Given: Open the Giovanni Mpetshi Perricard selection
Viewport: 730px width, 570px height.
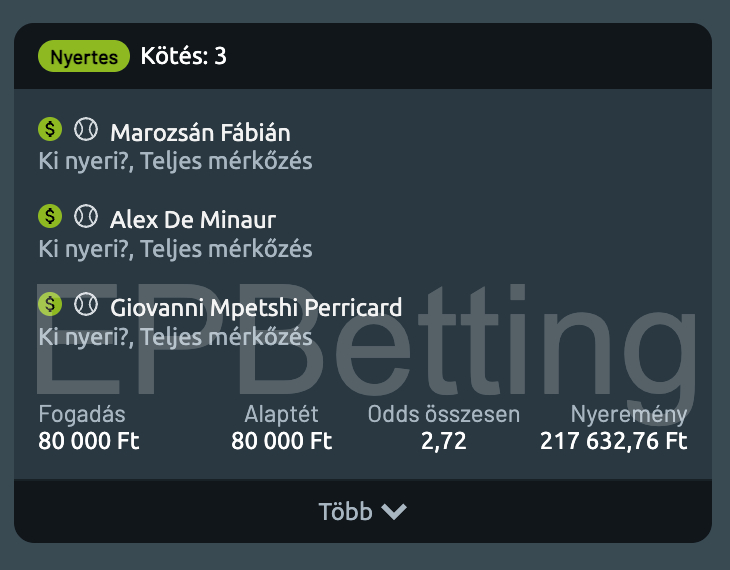Looking at the screenshot, I should point(256,307).
